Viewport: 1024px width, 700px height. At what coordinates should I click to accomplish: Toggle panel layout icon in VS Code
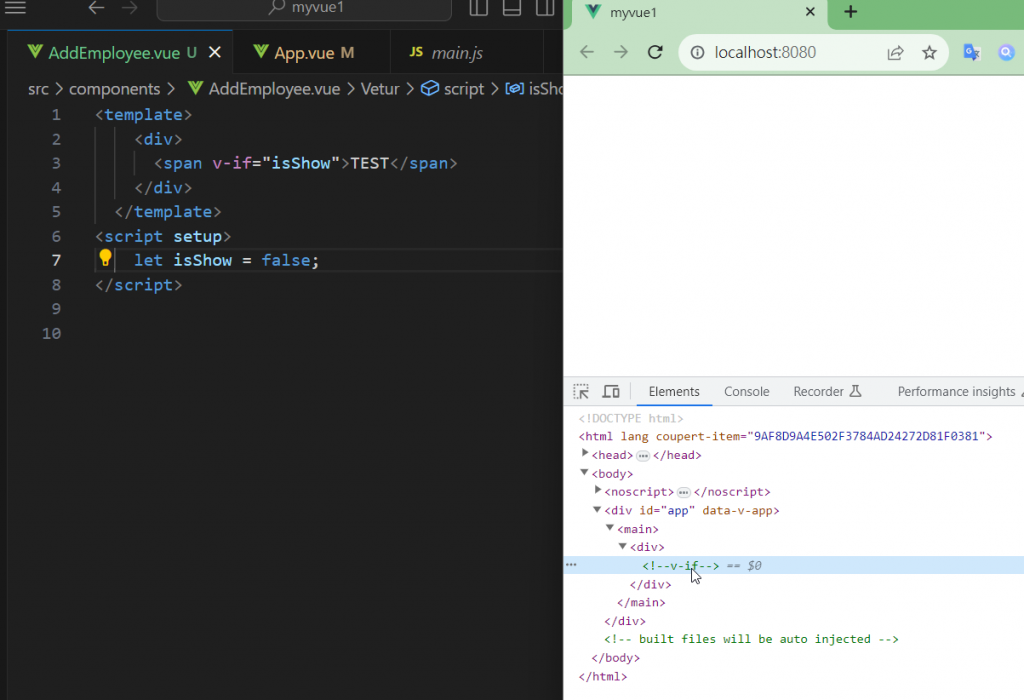[x=512, y=8]
